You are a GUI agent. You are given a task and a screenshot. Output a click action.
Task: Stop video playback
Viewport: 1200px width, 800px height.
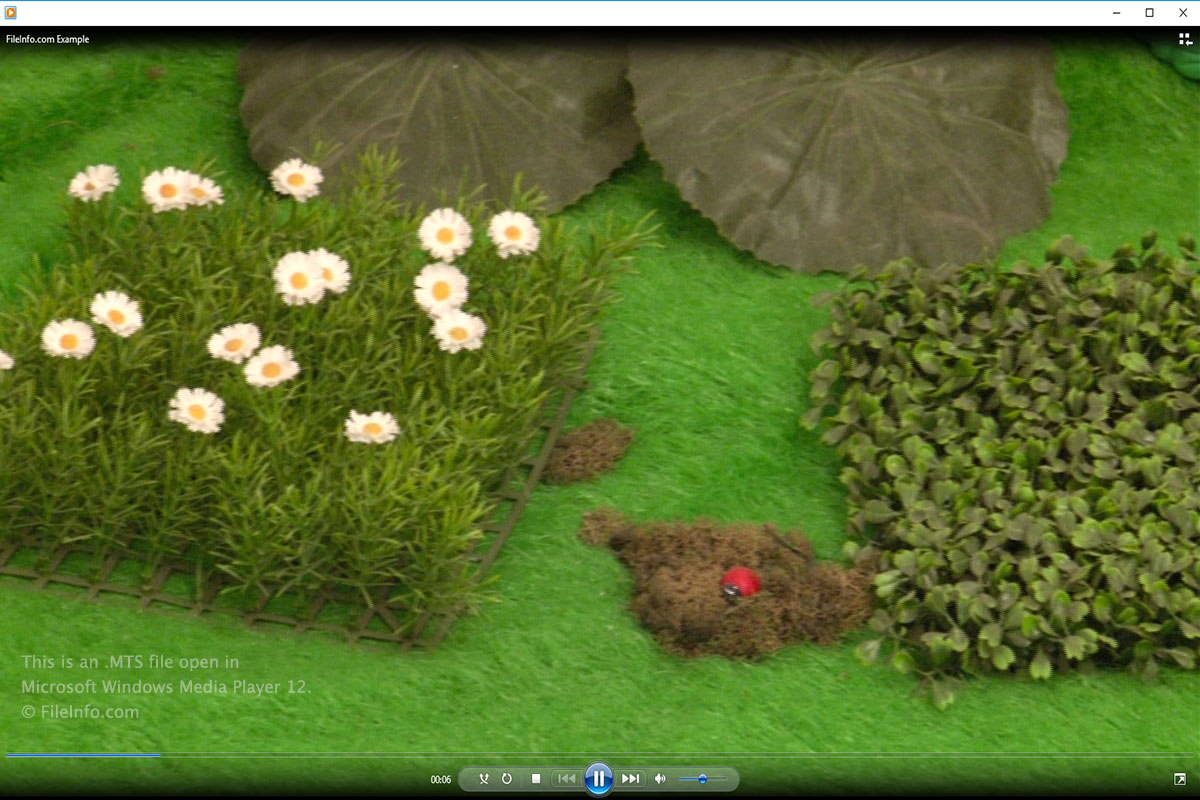point(536,778)
